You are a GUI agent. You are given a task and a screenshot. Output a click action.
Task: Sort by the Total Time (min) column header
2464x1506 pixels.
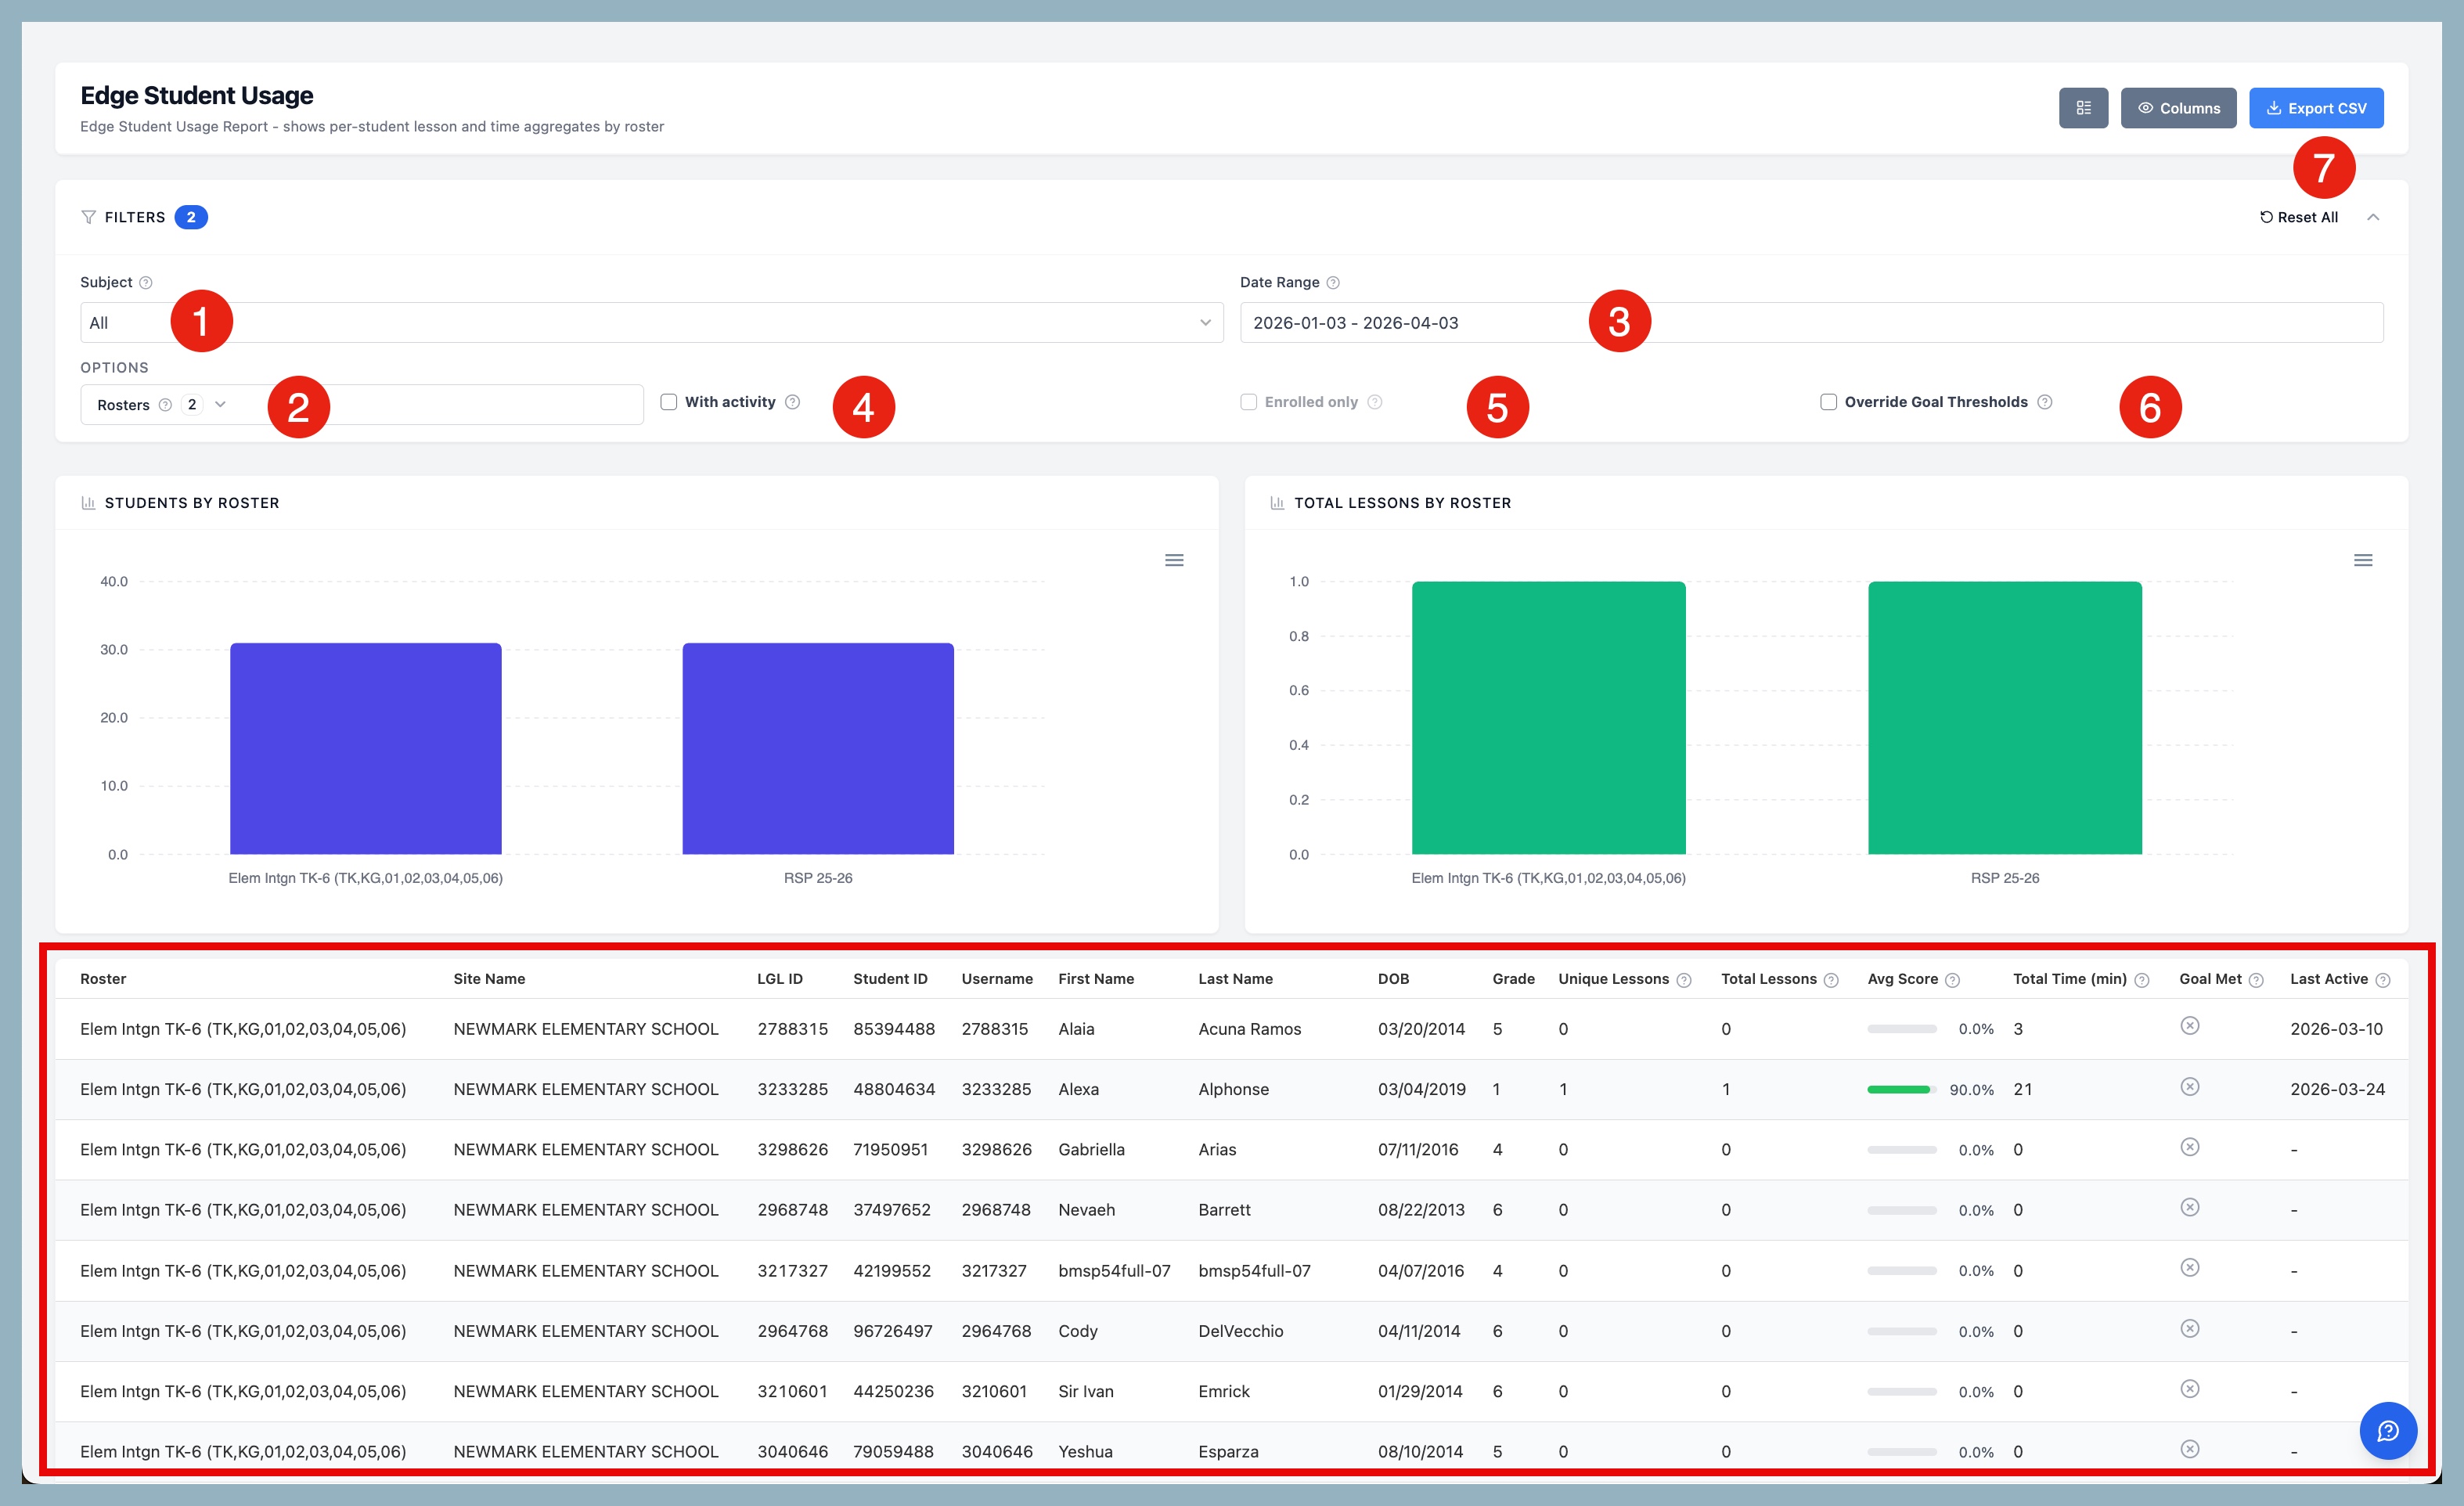coord(2069,979)
